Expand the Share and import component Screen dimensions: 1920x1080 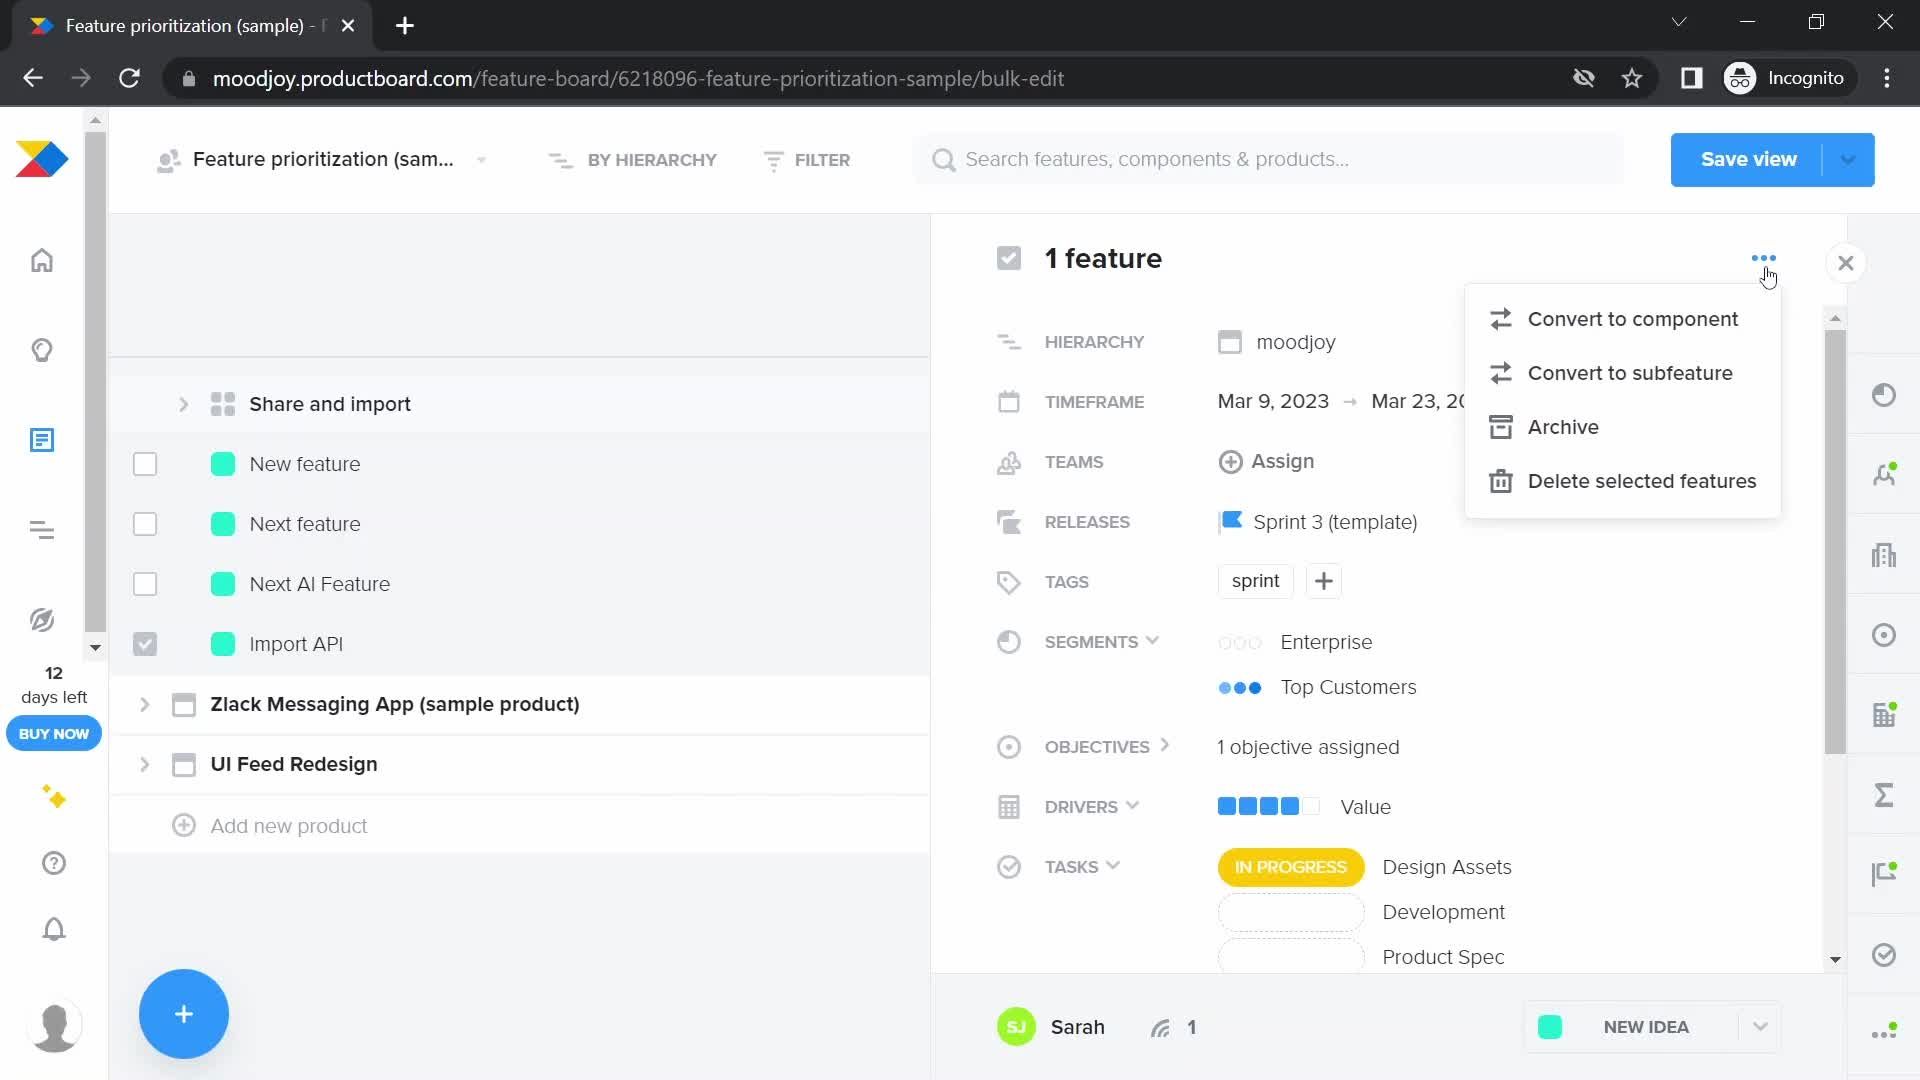(183, 404)
